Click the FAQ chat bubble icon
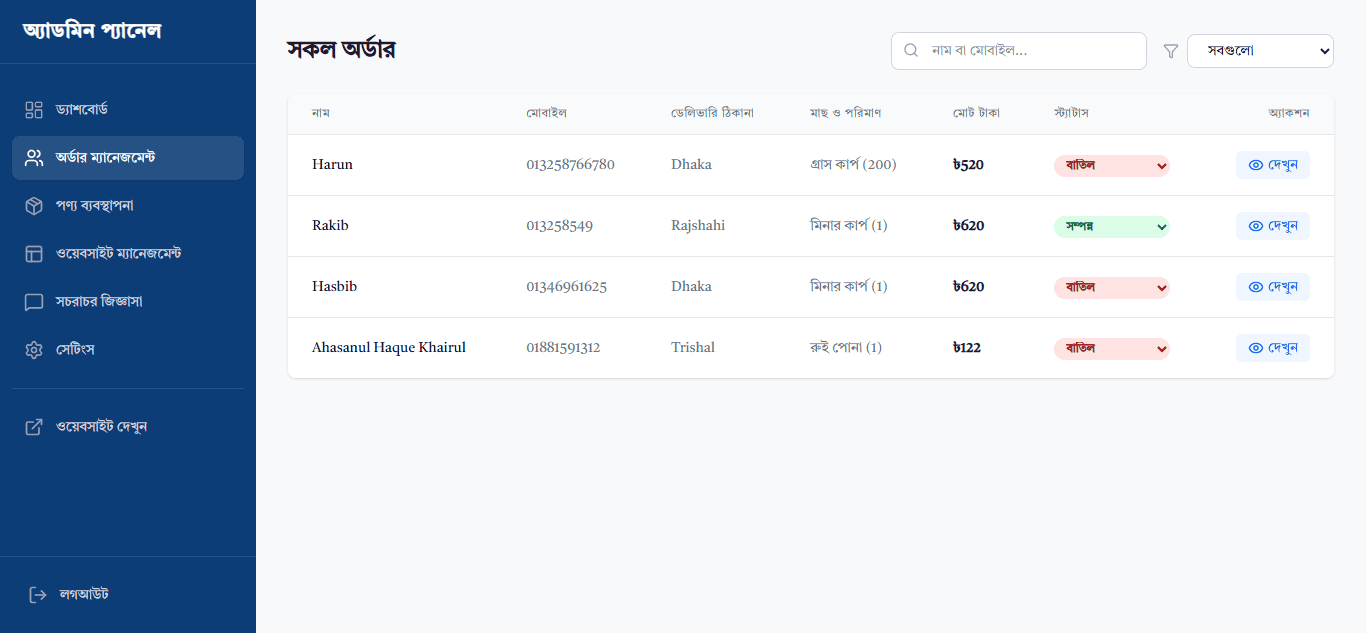Image resolution: width=1366 pixels, height=633 pixels. coord(34,302)
